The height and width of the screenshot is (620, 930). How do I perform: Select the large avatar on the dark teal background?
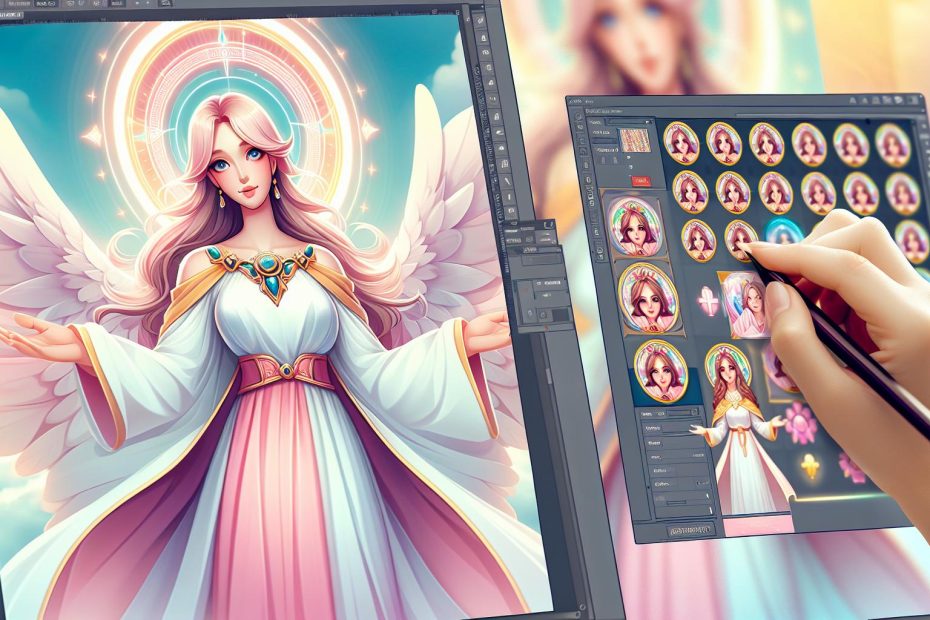click(x=658, y=370)
